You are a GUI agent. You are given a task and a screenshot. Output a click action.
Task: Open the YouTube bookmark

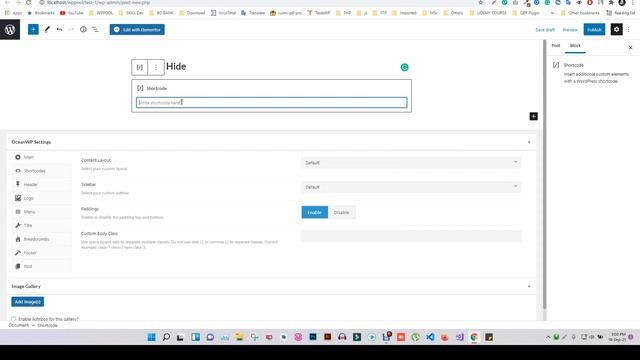coord(71,13)
